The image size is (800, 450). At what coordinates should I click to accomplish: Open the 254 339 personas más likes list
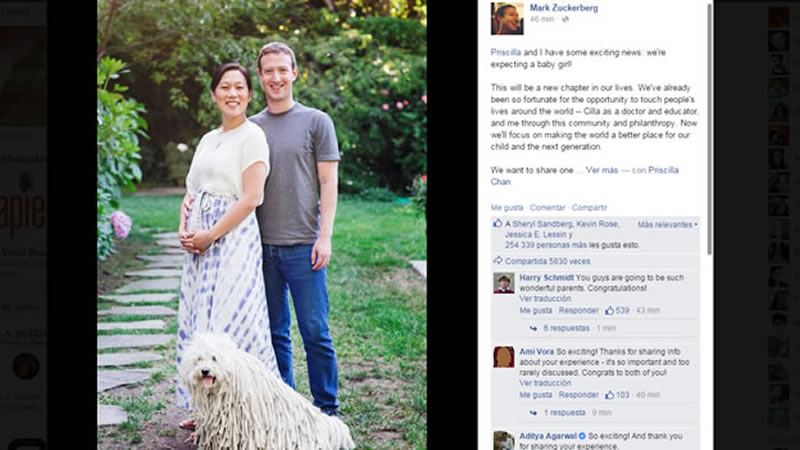point(546,245)
